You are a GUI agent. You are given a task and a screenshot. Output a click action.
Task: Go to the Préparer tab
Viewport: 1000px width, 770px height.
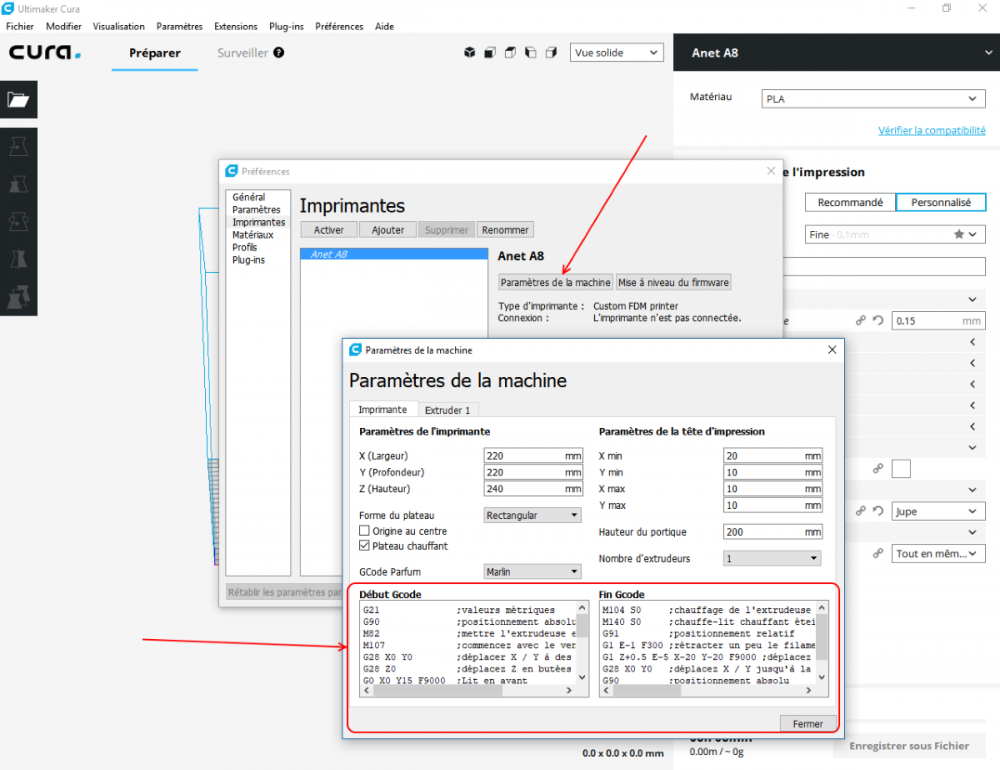click(154, 53)
